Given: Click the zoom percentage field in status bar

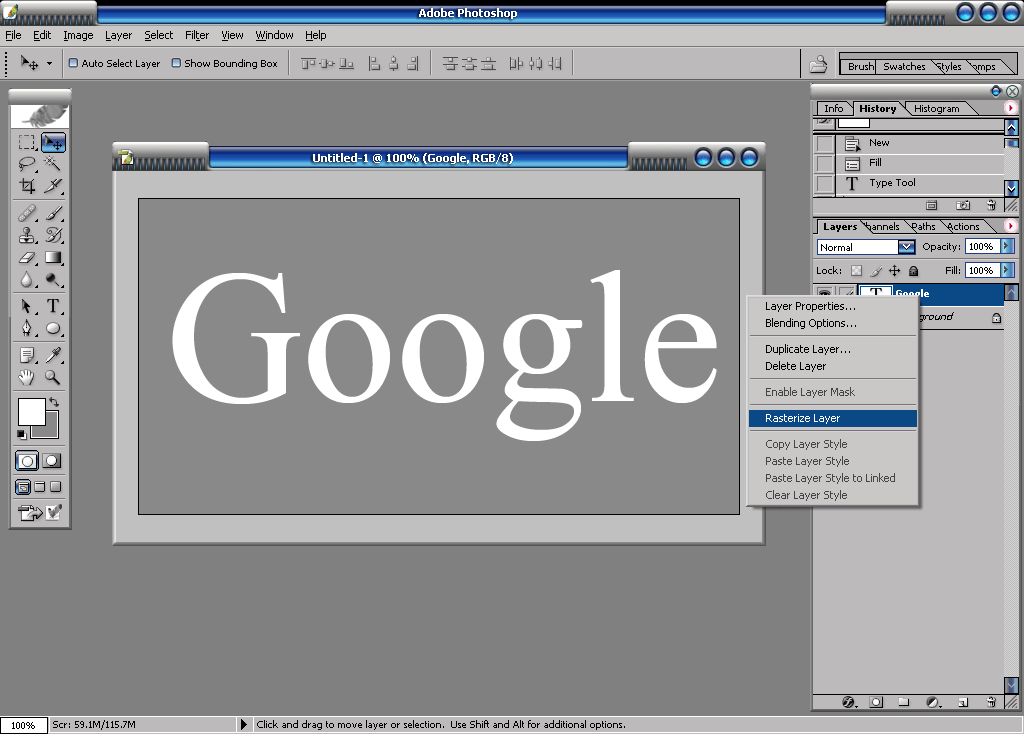Looking at the screenshot, I should click(24, 725).
